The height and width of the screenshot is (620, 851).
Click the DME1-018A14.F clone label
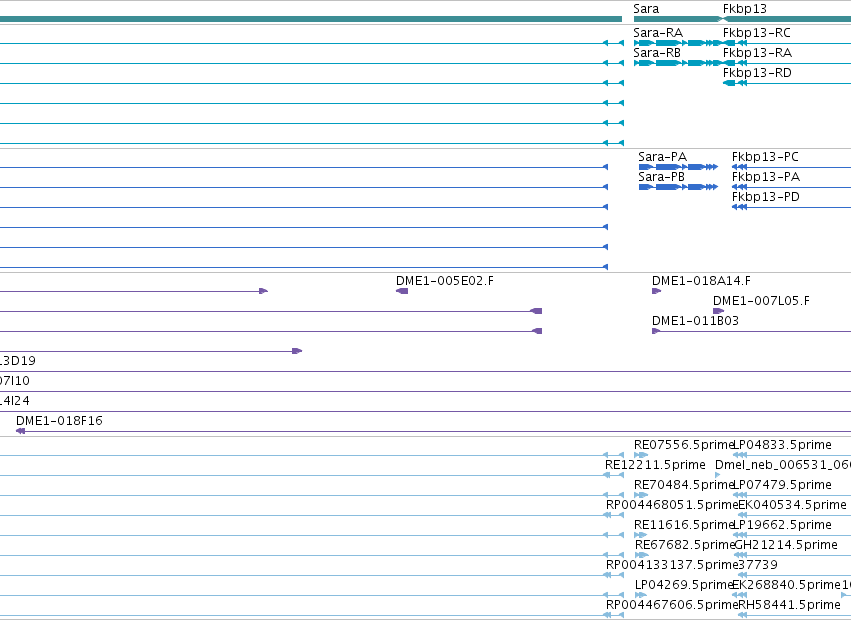(x=701, y=281)
